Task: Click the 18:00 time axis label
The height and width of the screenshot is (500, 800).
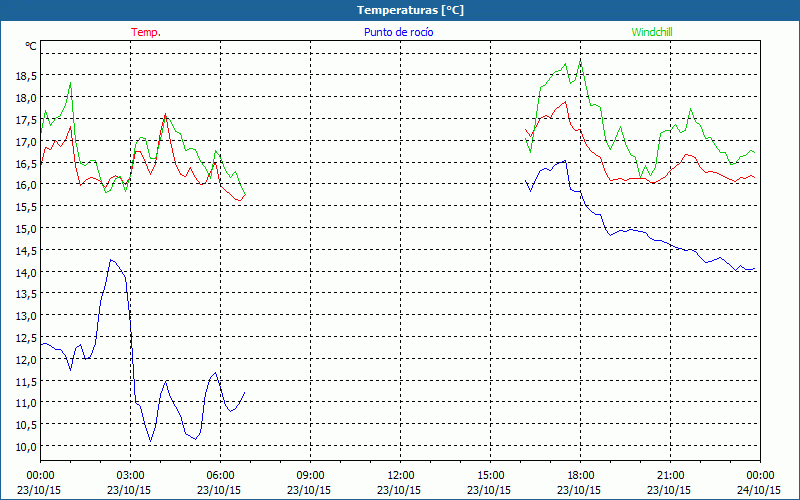Action: coord(581,476)
